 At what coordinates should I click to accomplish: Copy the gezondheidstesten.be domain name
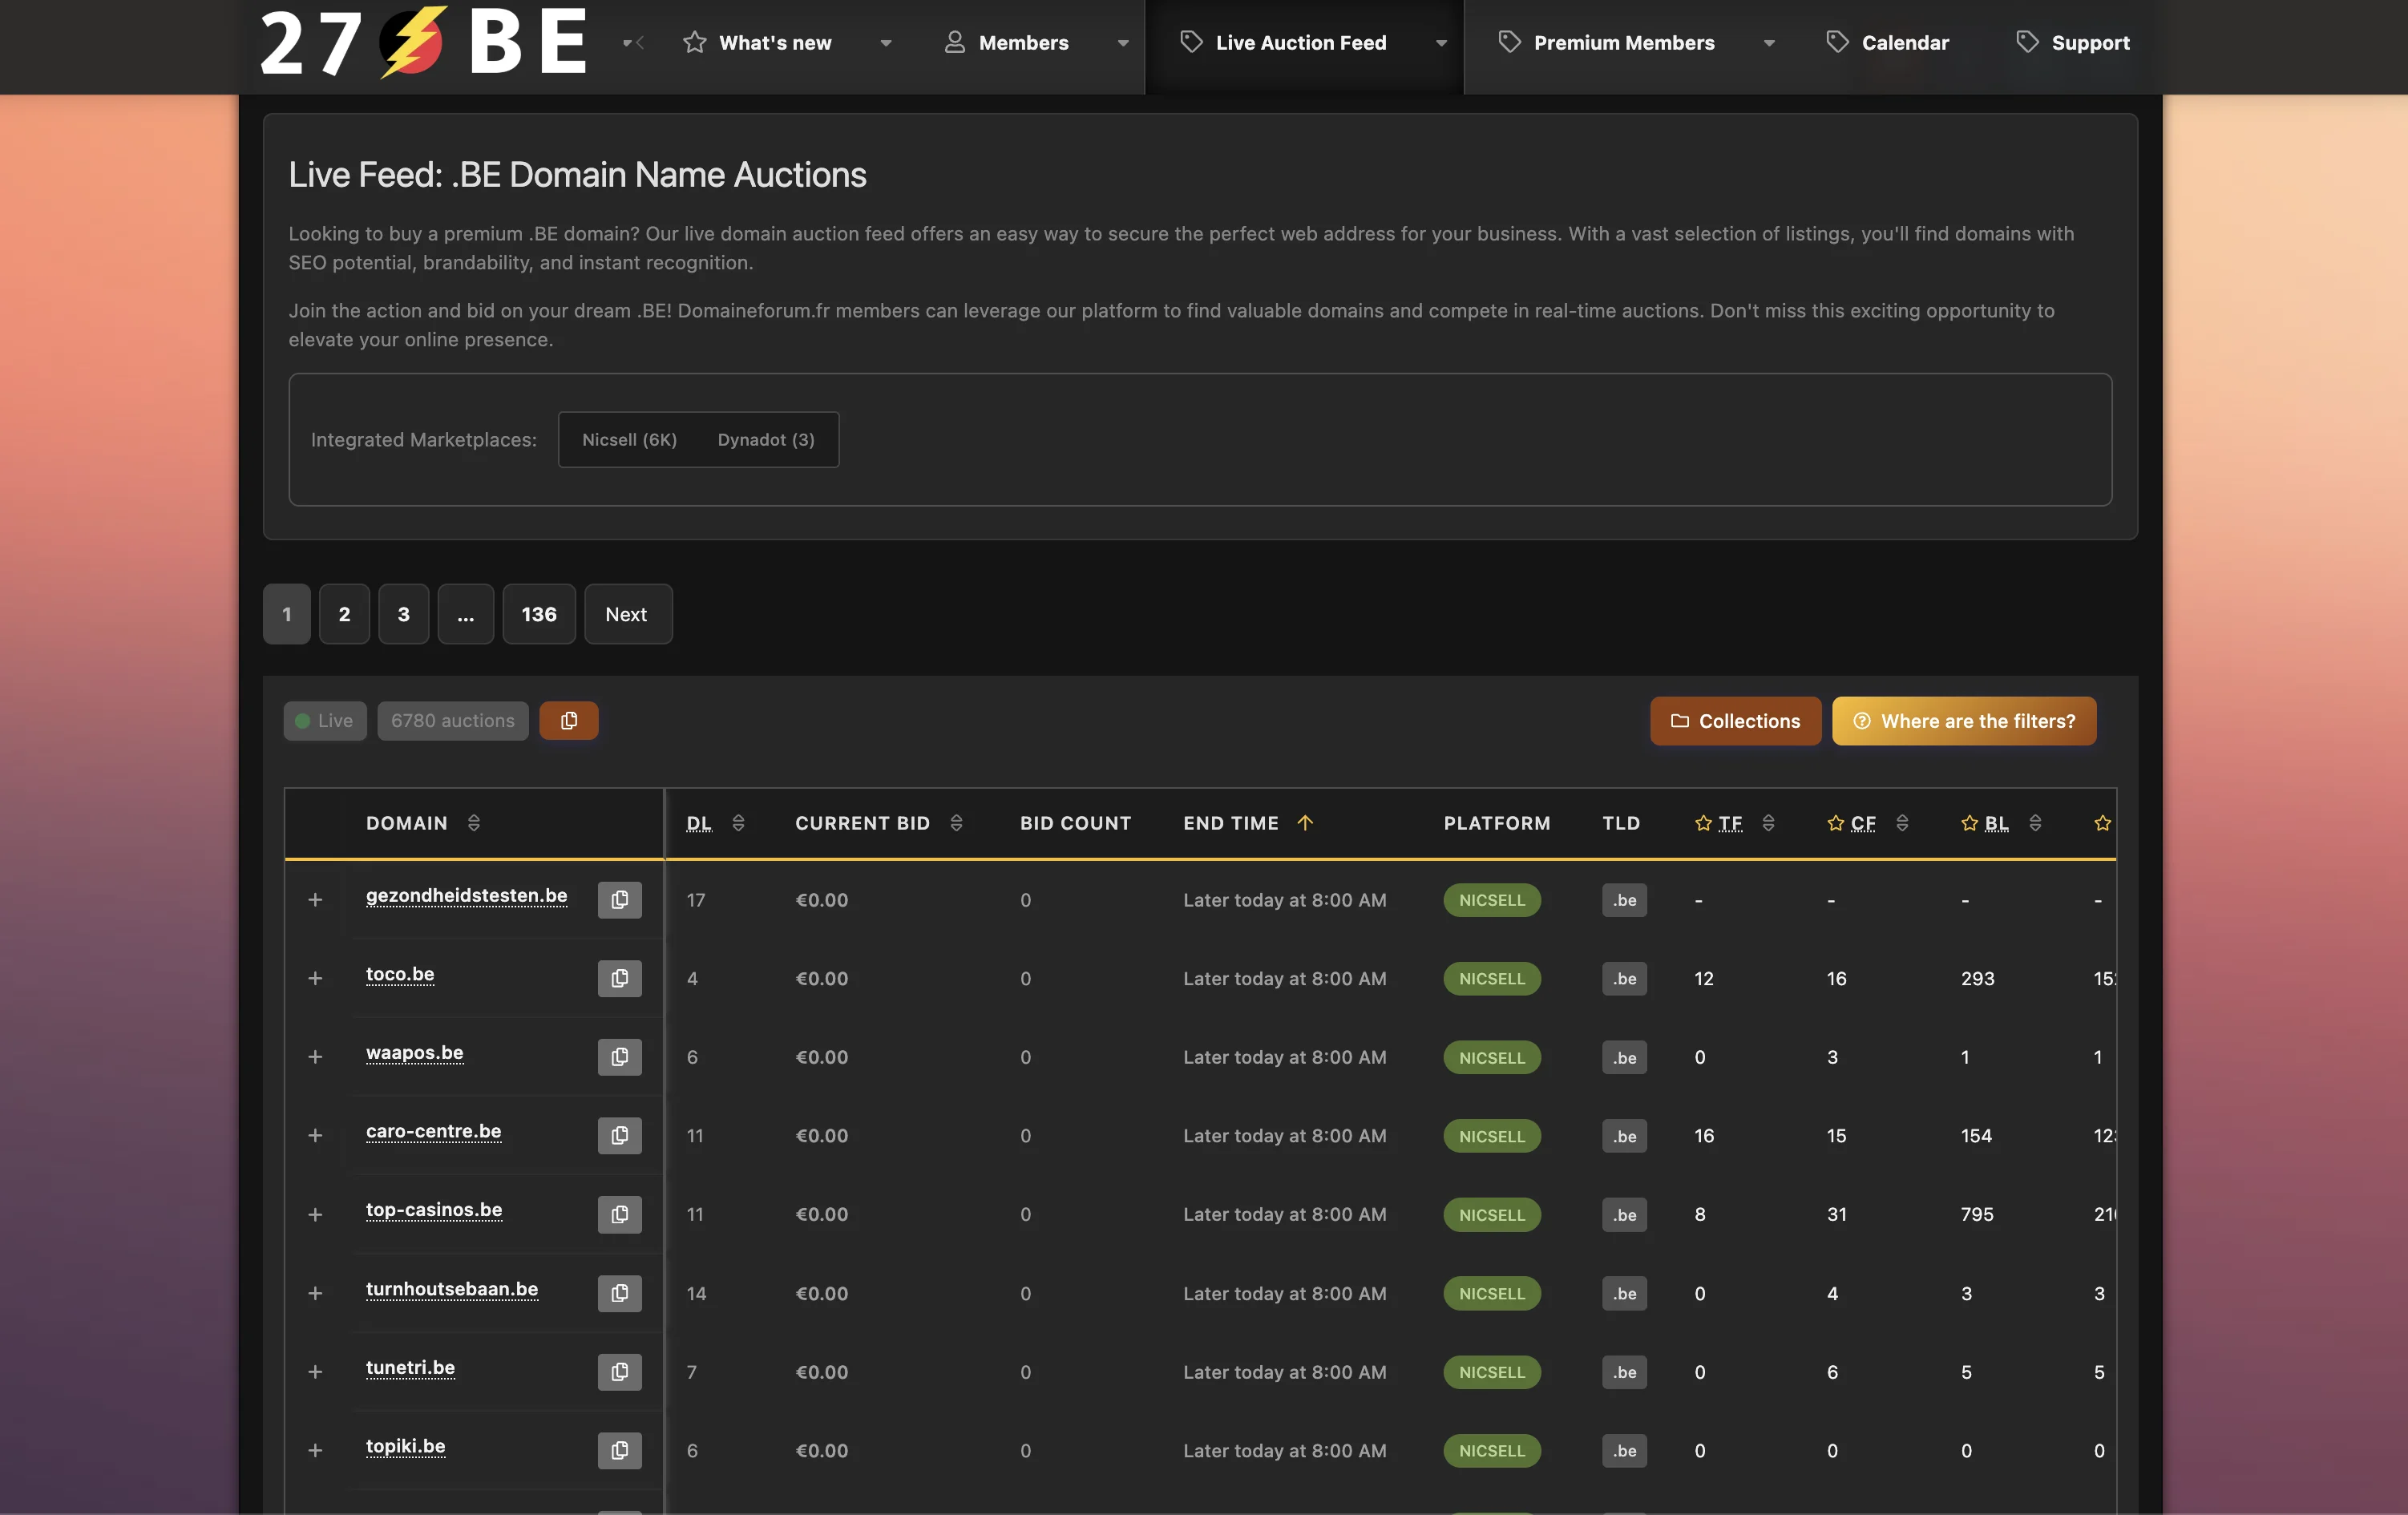(619, 900)
